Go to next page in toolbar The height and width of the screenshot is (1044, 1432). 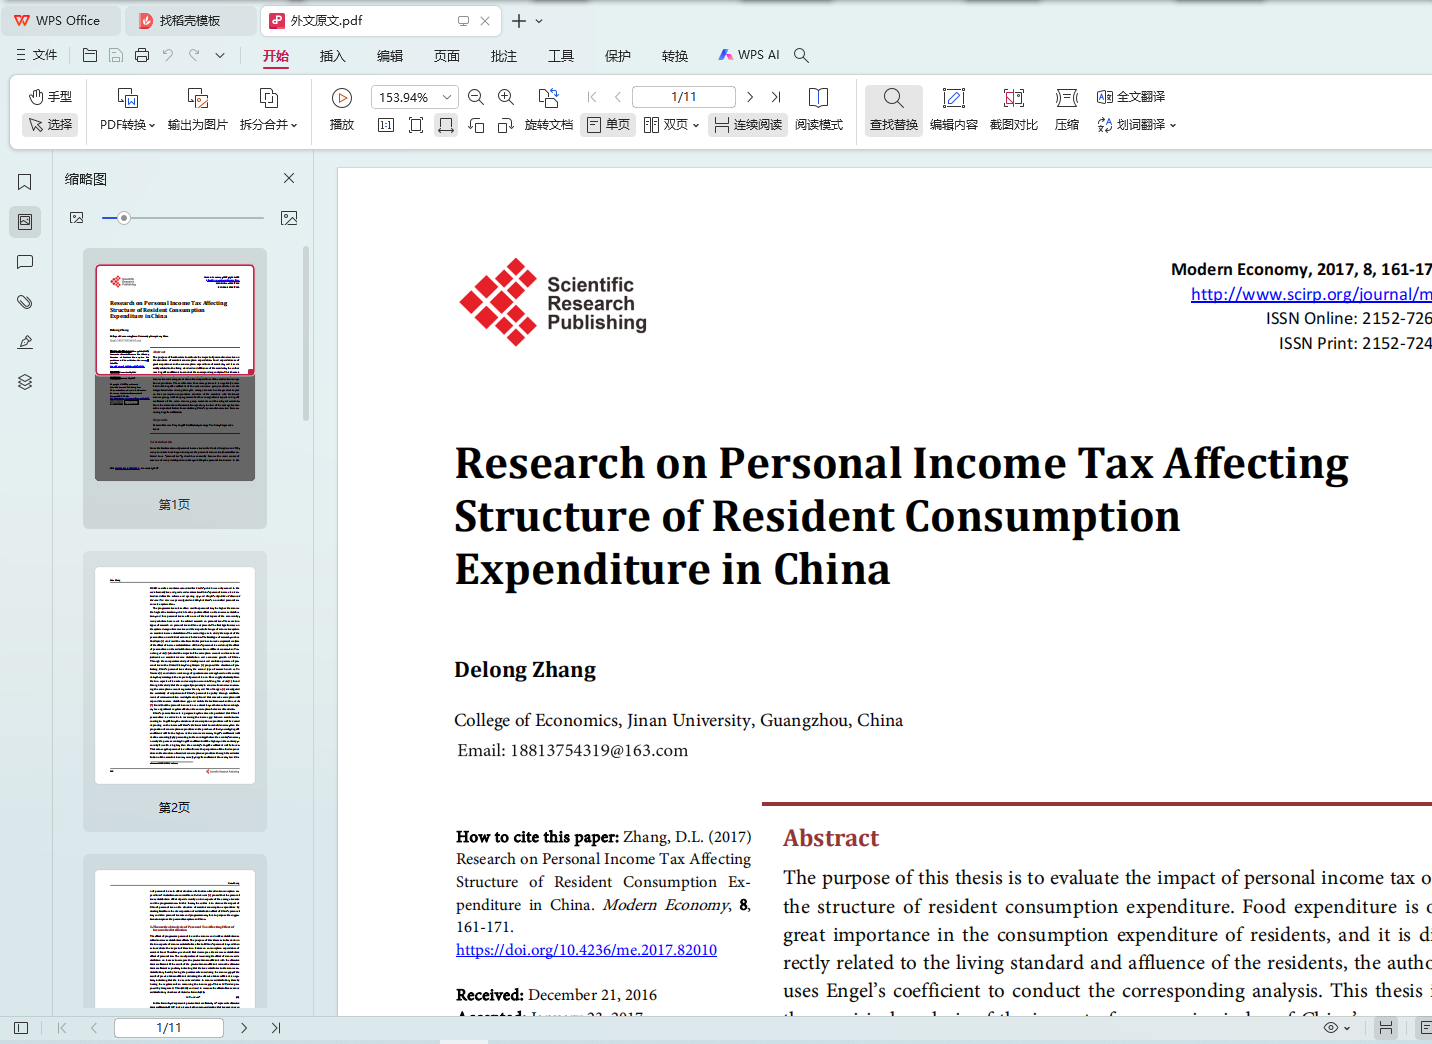click(x=750, y=97)
